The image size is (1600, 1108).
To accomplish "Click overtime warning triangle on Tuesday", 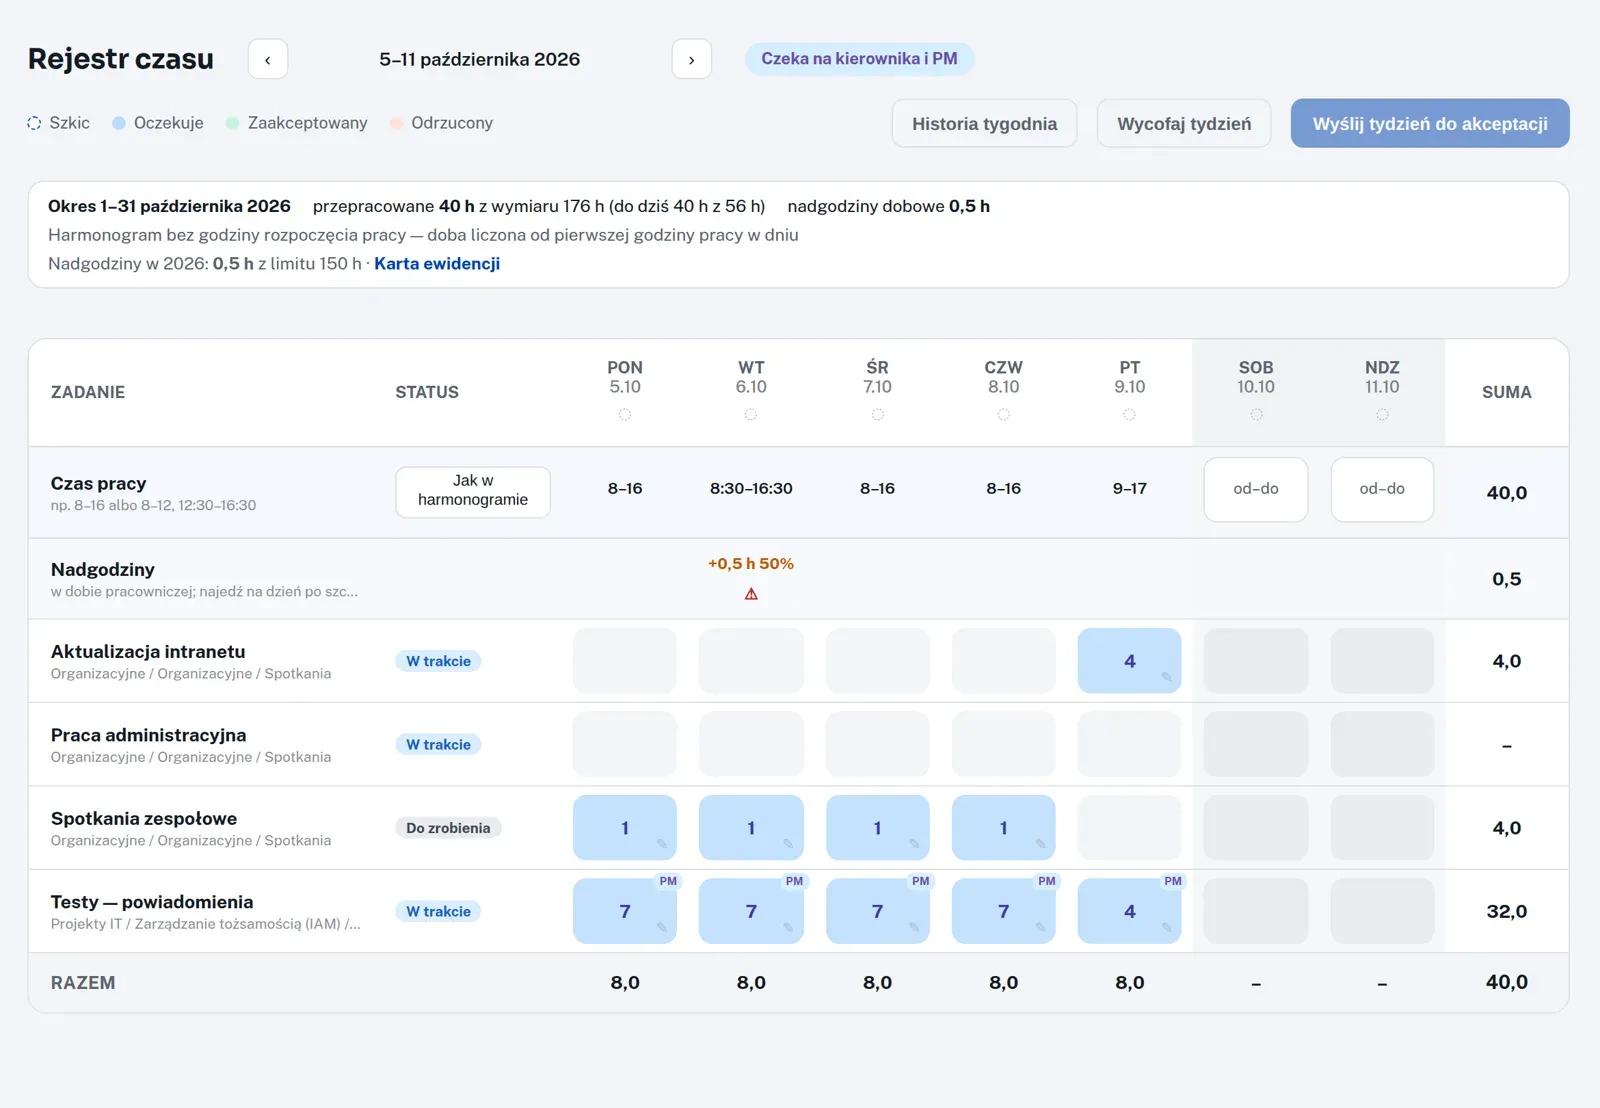I will coord(751,594).
